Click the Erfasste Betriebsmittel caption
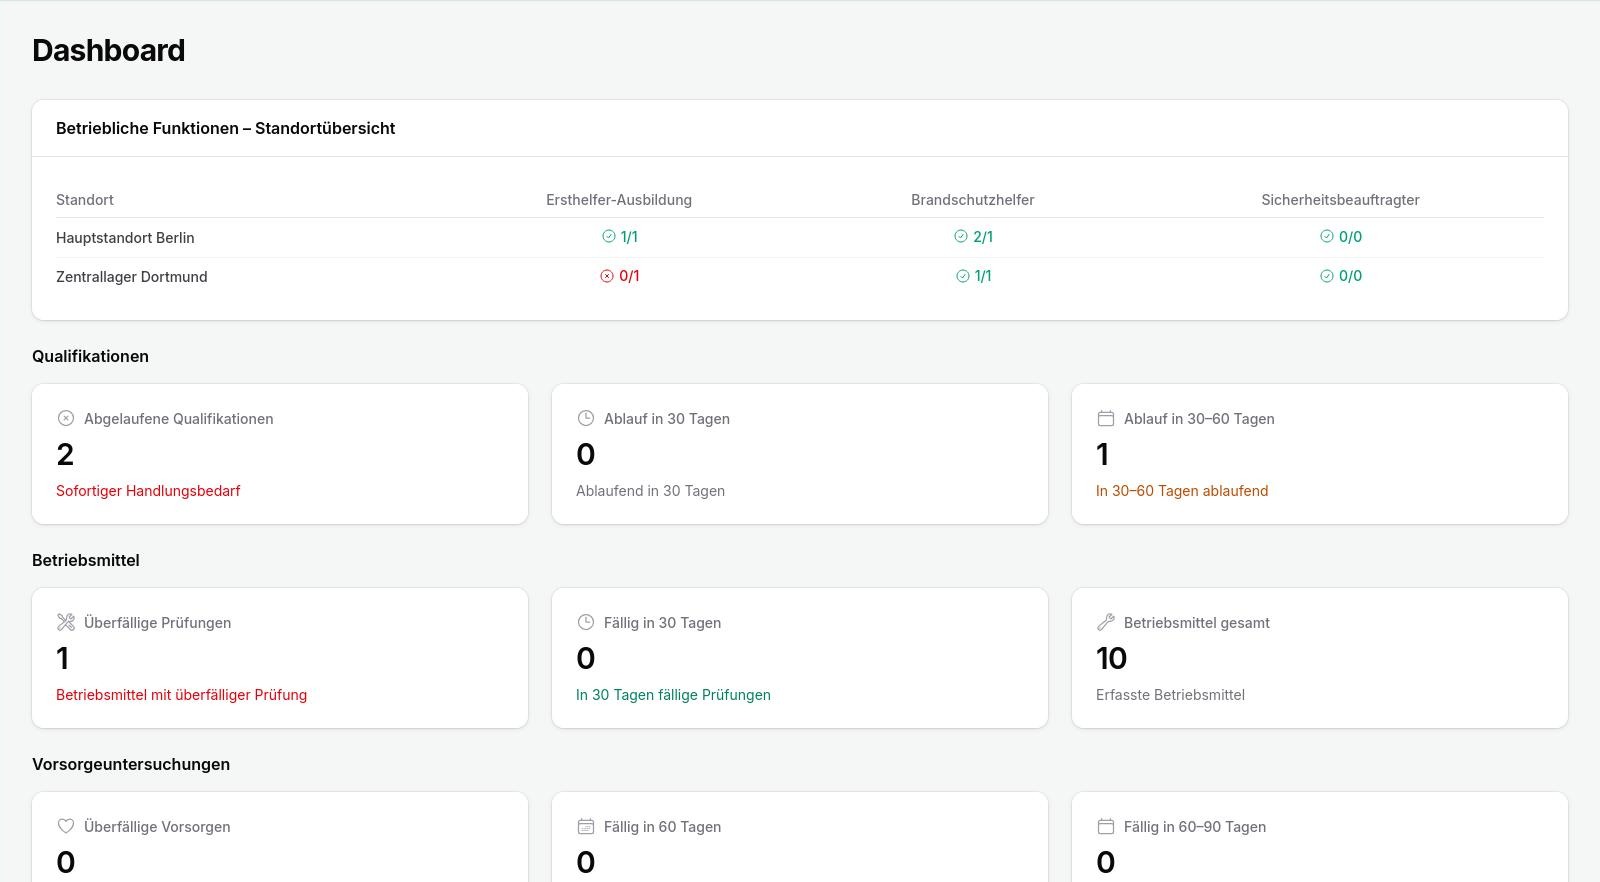Image resolution: width=1600 pixels, height=882 pixels. click(1170, 695)
